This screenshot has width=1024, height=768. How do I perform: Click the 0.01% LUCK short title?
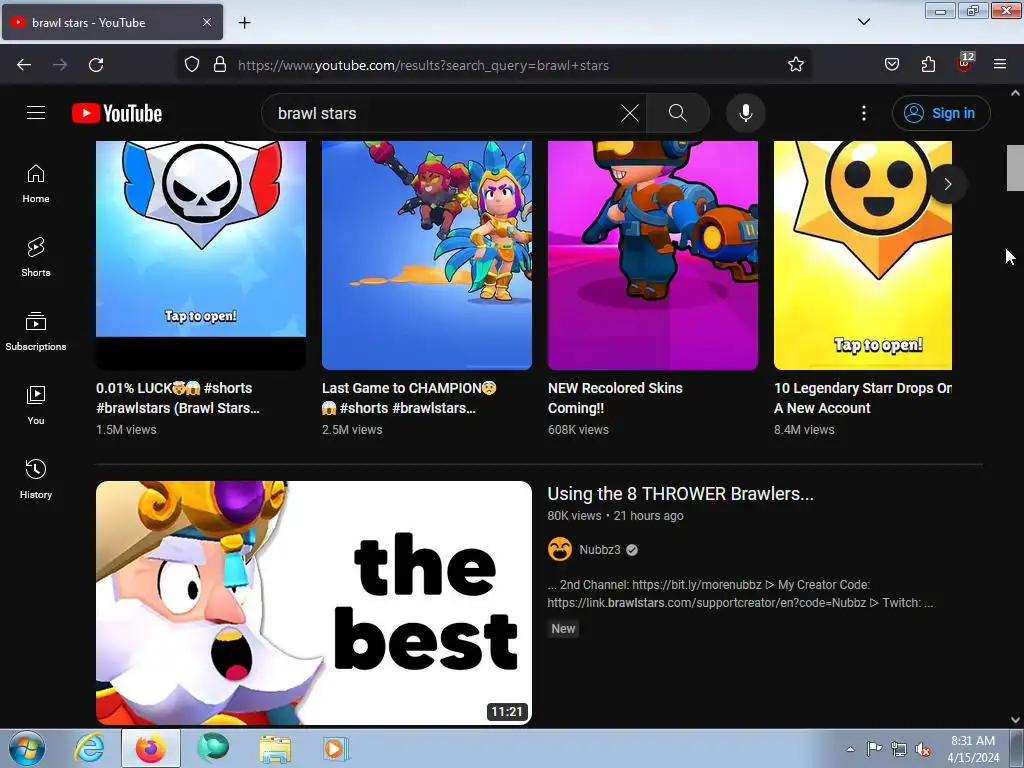tap(178, 398)
